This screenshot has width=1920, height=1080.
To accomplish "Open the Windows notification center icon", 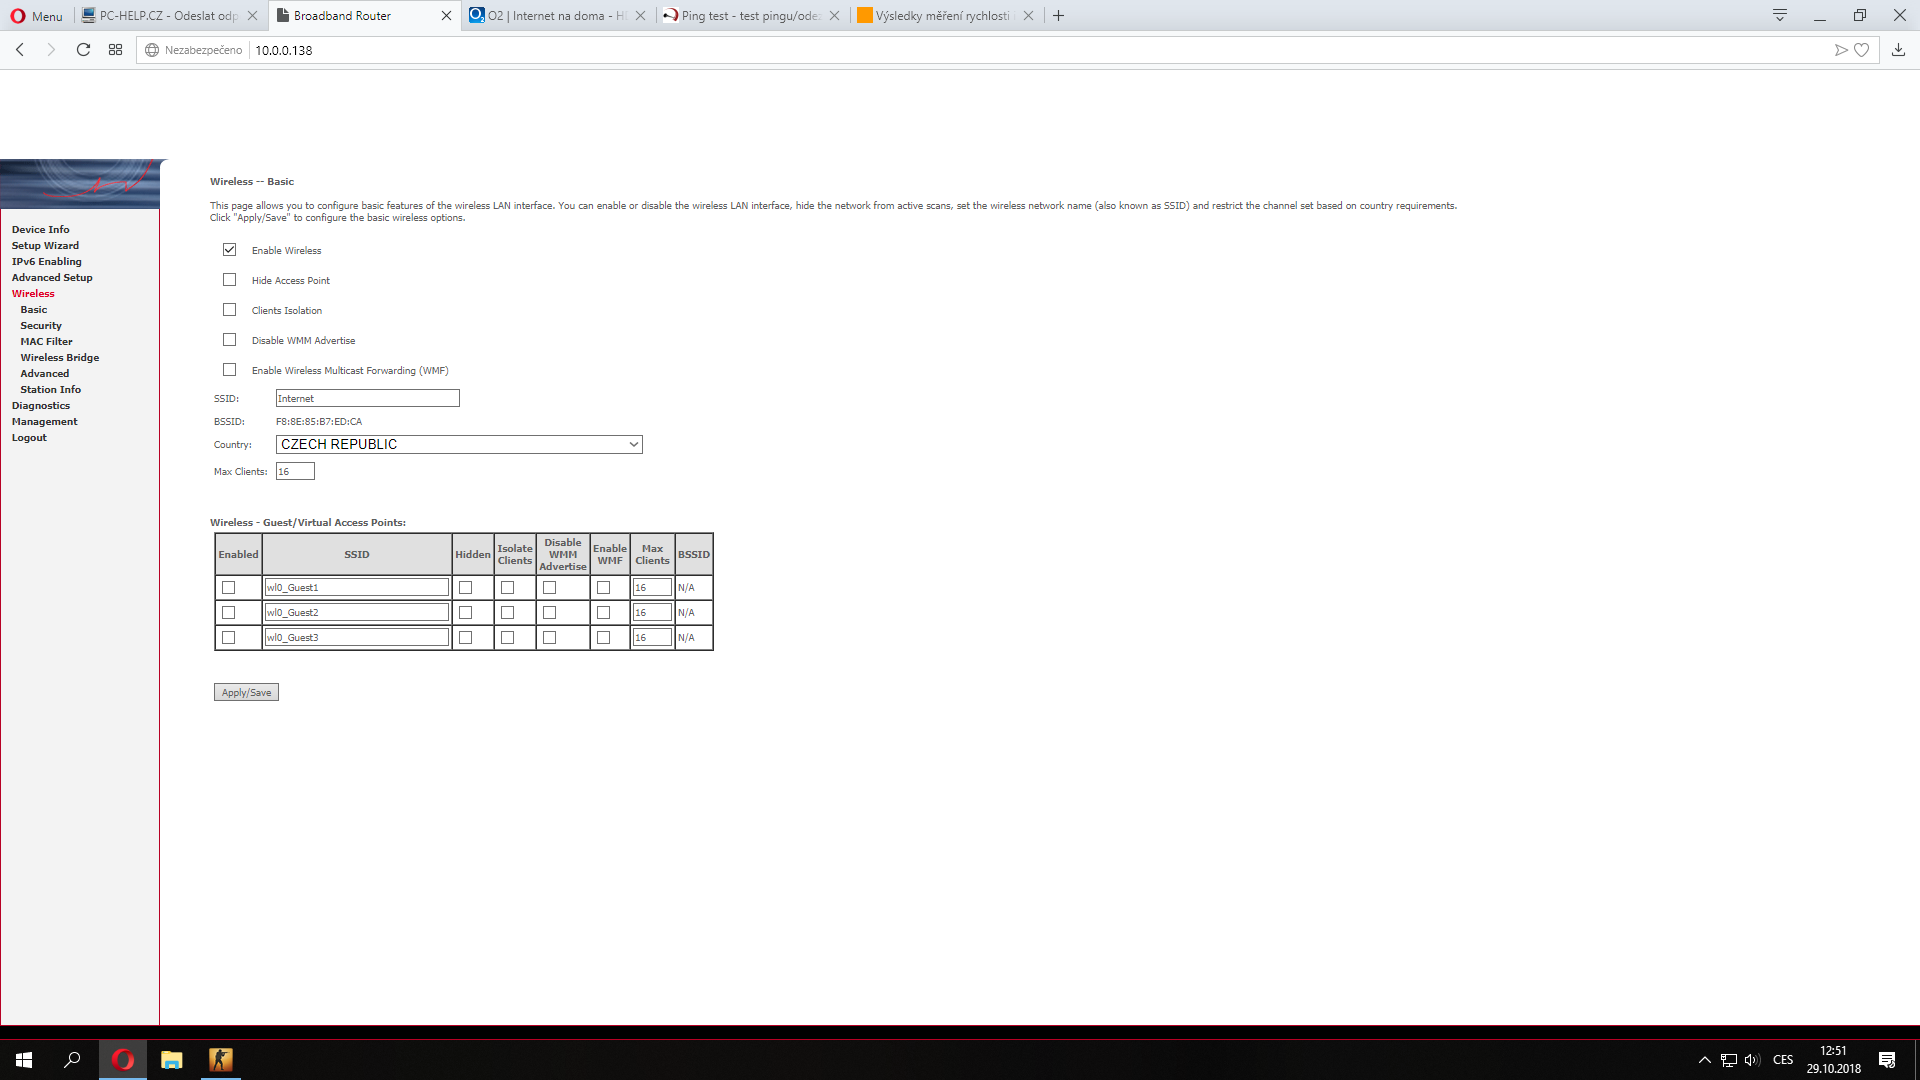I will [x=1887, y=1060].
